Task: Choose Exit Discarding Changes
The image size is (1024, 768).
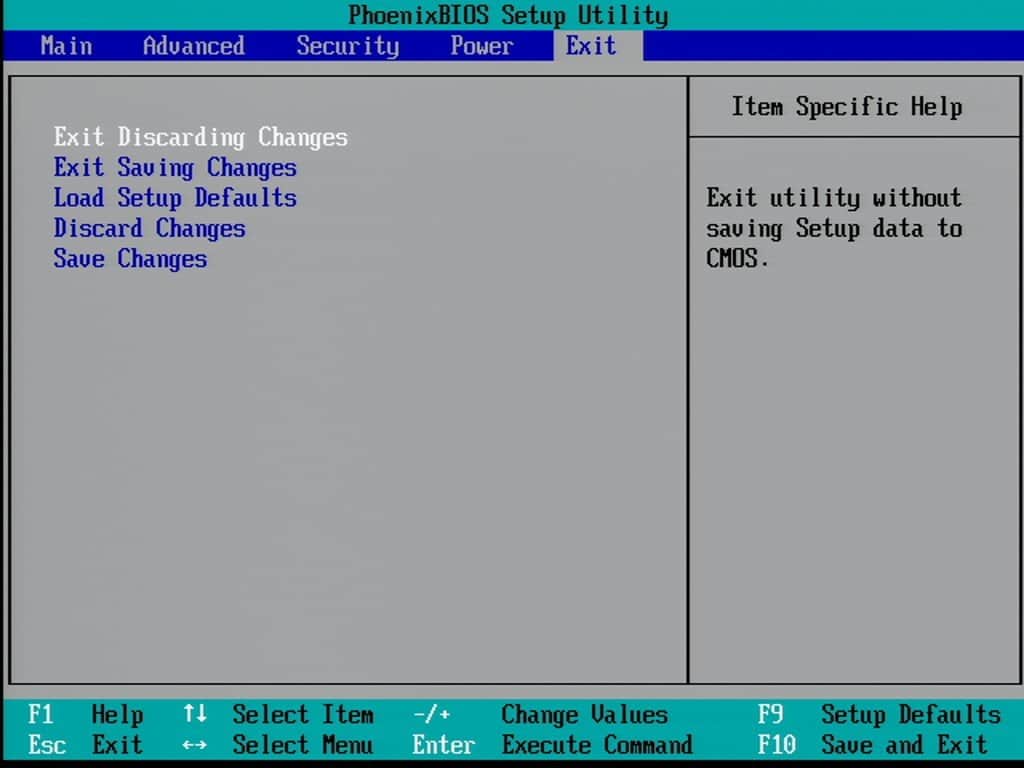Action: [200, 137]
